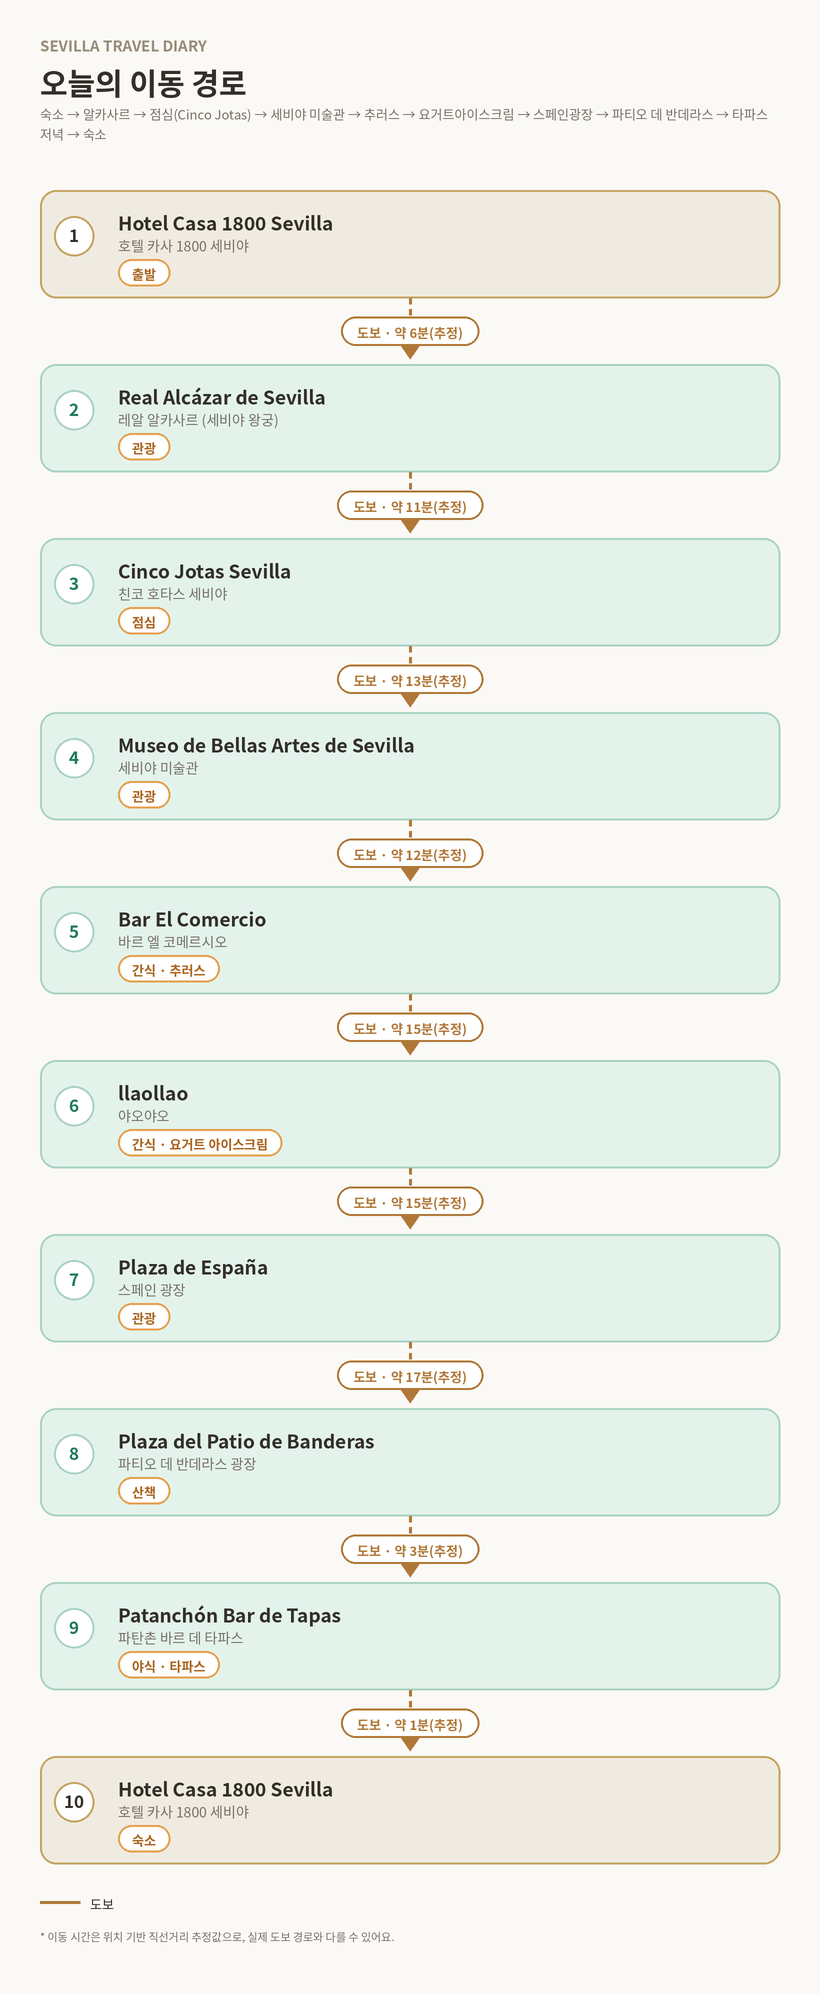820x1994 pixels.
Task: Click the 출발 tag on first card
Action: (x=144, y=274)
